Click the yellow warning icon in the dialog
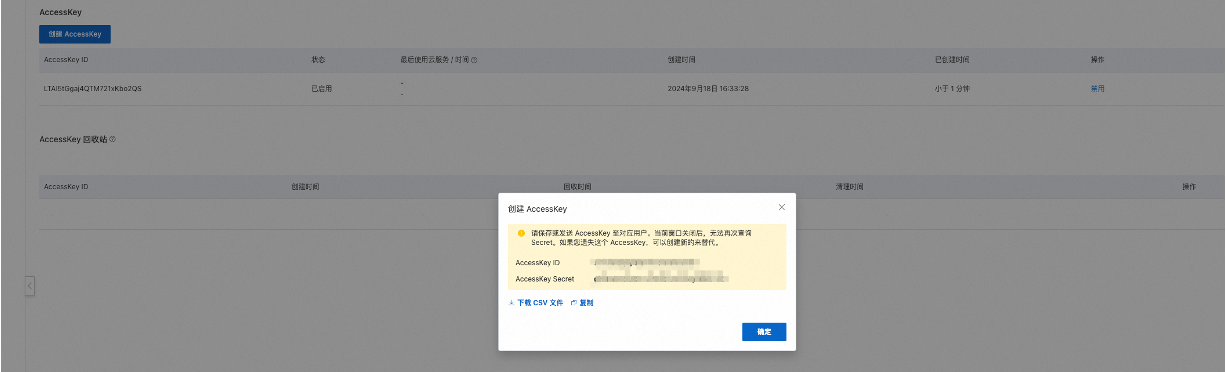 [521, 232]
